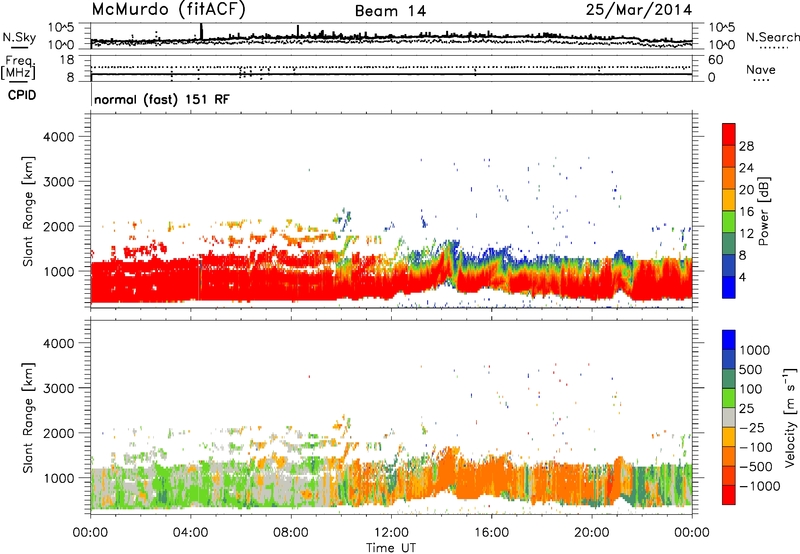Click the '25/Mar/2014' date text
This screenshot has width=800, height=554.
click(x=639, y=10)
